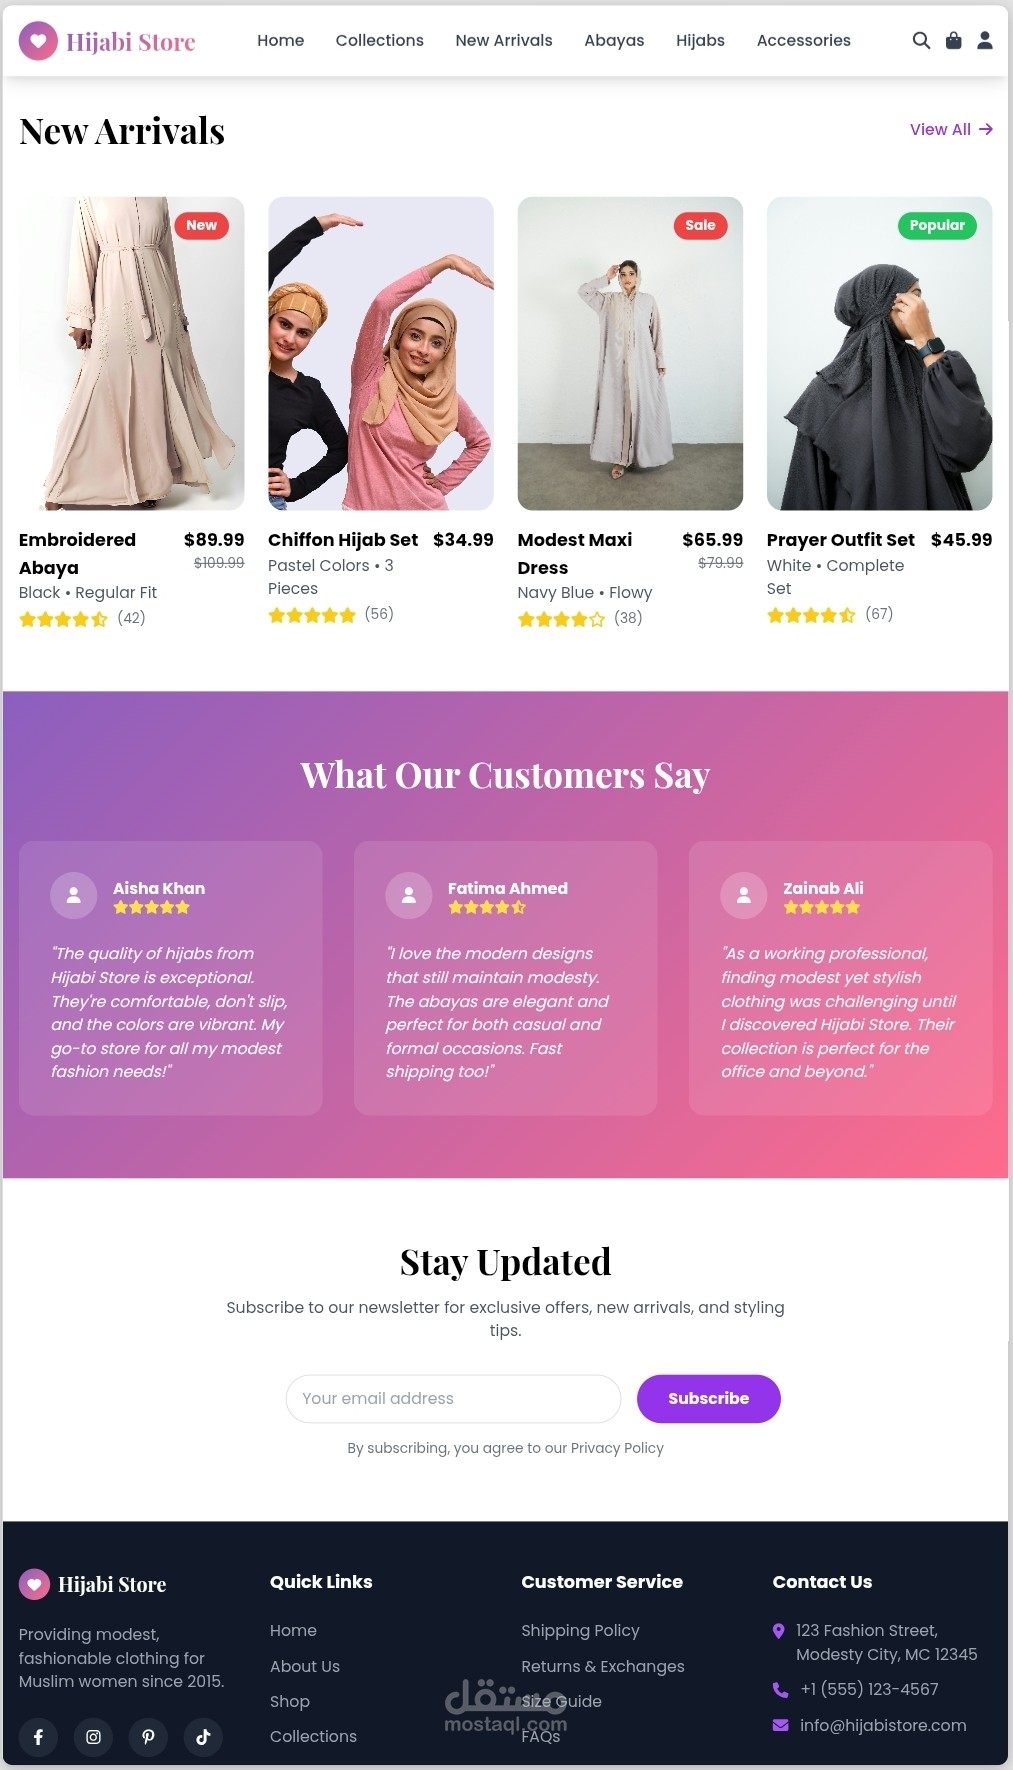Click the Subscribe button
1013x1770 pixels.
708,1398
